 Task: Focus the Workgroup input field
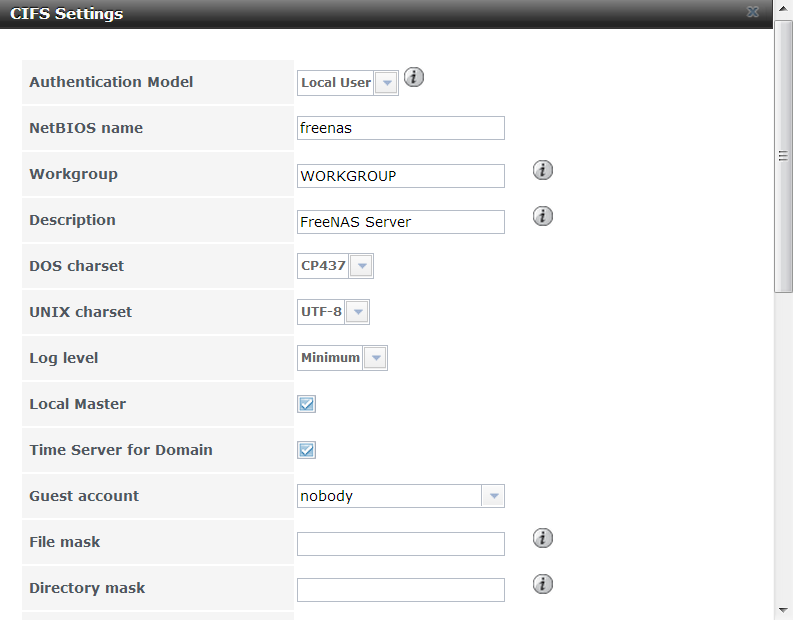click(401, 176)
